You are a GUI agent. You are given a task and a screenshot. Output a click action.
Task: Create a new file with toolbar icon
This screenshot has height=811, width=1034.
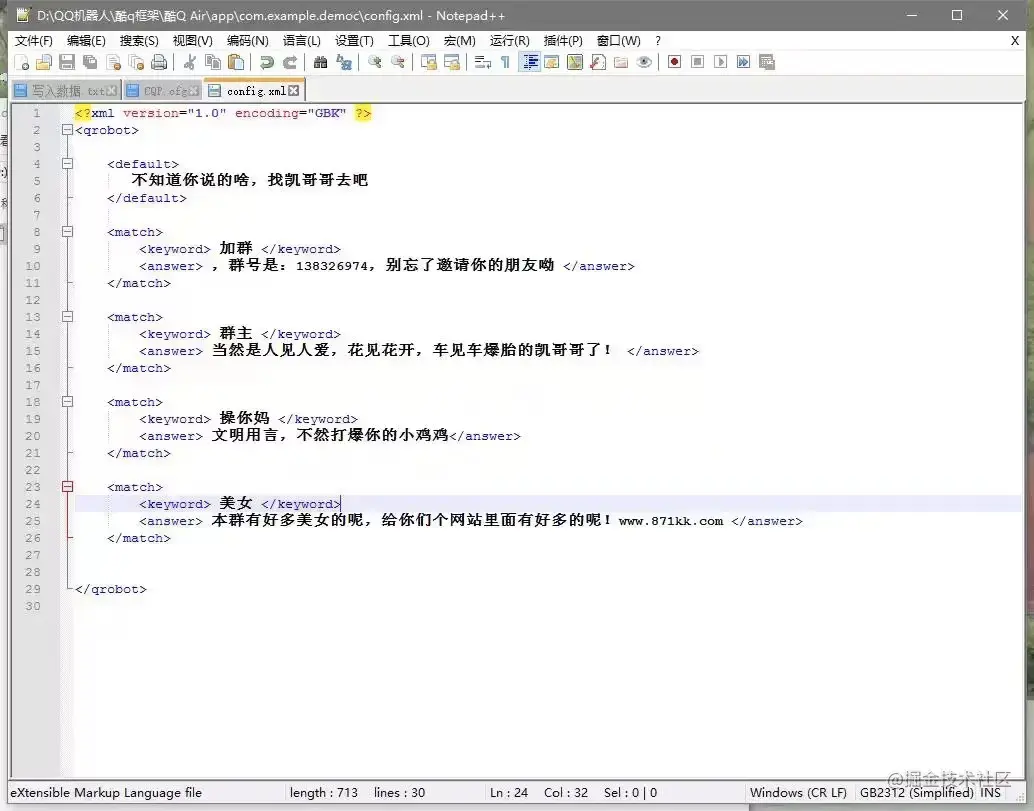tap(22, 63)
